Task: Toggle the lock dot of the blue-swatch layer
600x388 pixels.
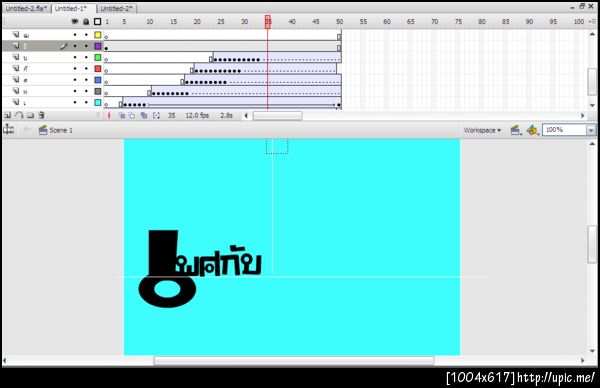Action: (86, 80)
